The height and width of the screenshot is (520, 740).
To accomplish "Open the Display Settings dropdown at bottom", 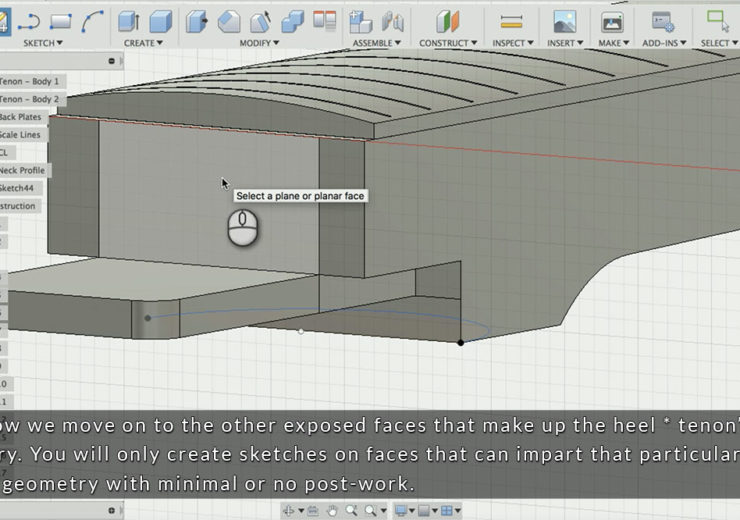I will pyautogui.click(x=403, y=511).
